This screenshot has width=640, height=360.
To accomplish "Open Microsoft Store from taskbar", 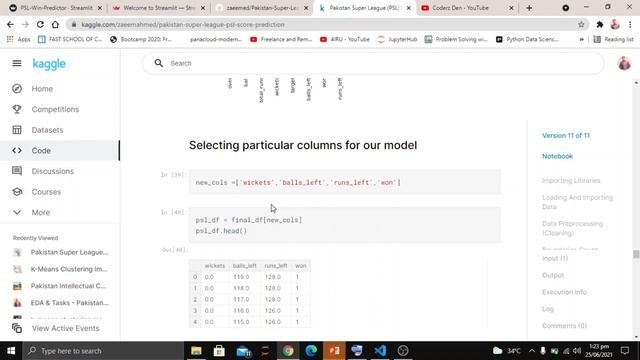I will tap(219, 351).
